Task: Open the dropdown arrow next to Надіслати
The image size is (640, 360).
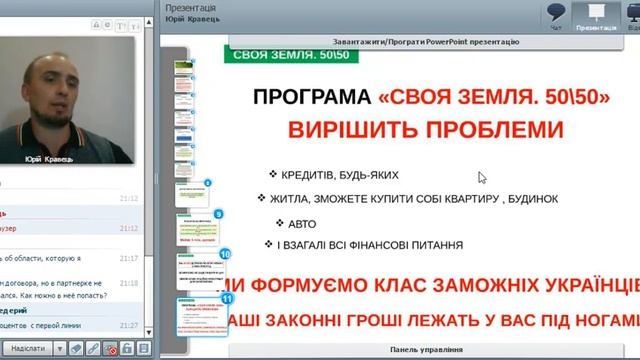Action: (x=60, y=349)
